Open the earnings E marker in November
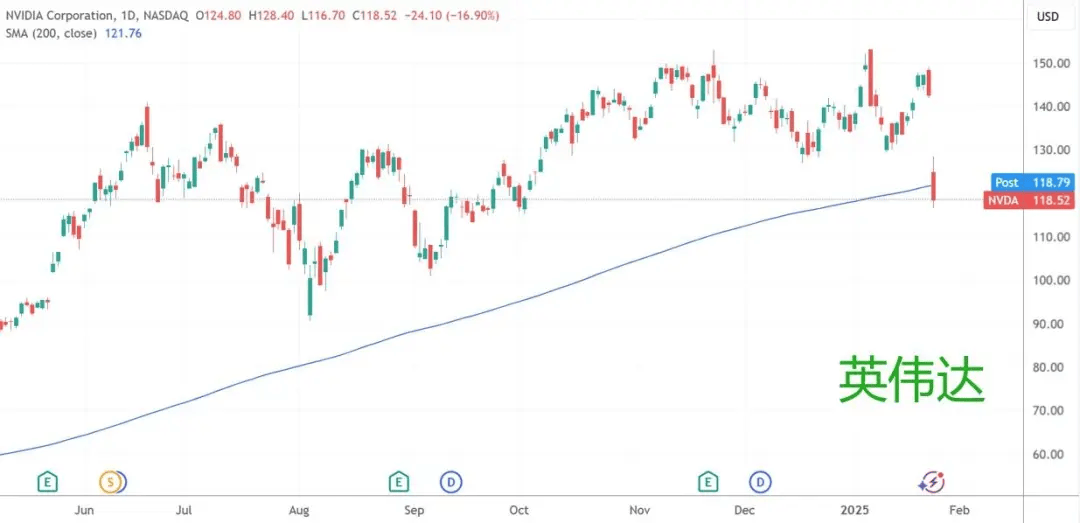This screenshot has width=1080, height=523. [707, 482]
